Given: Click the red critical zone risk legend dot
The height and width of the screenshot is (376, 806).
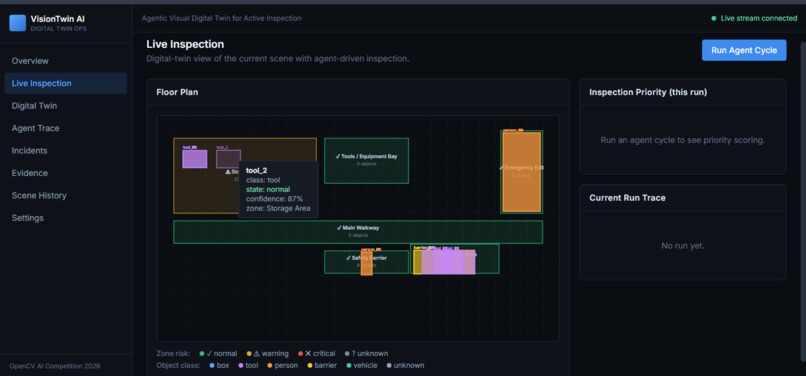Looking at the screenshot, I should (300, 354).
